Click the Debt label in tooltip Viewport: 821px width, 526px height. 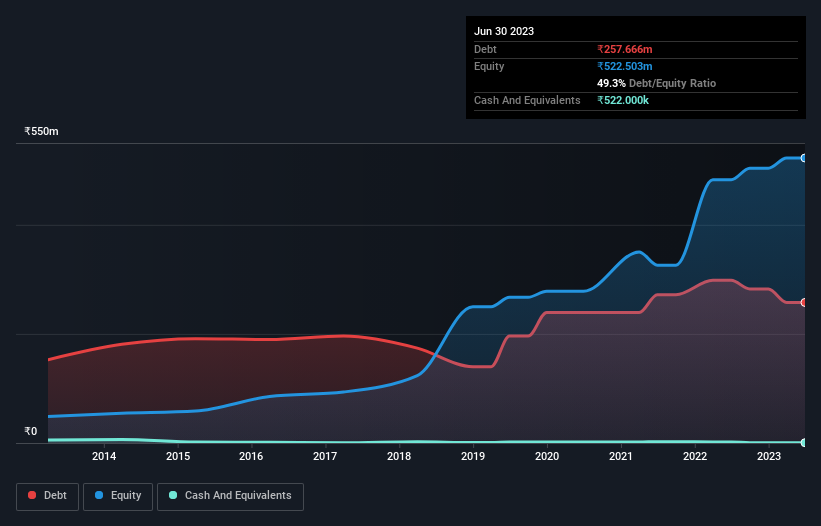485,49
